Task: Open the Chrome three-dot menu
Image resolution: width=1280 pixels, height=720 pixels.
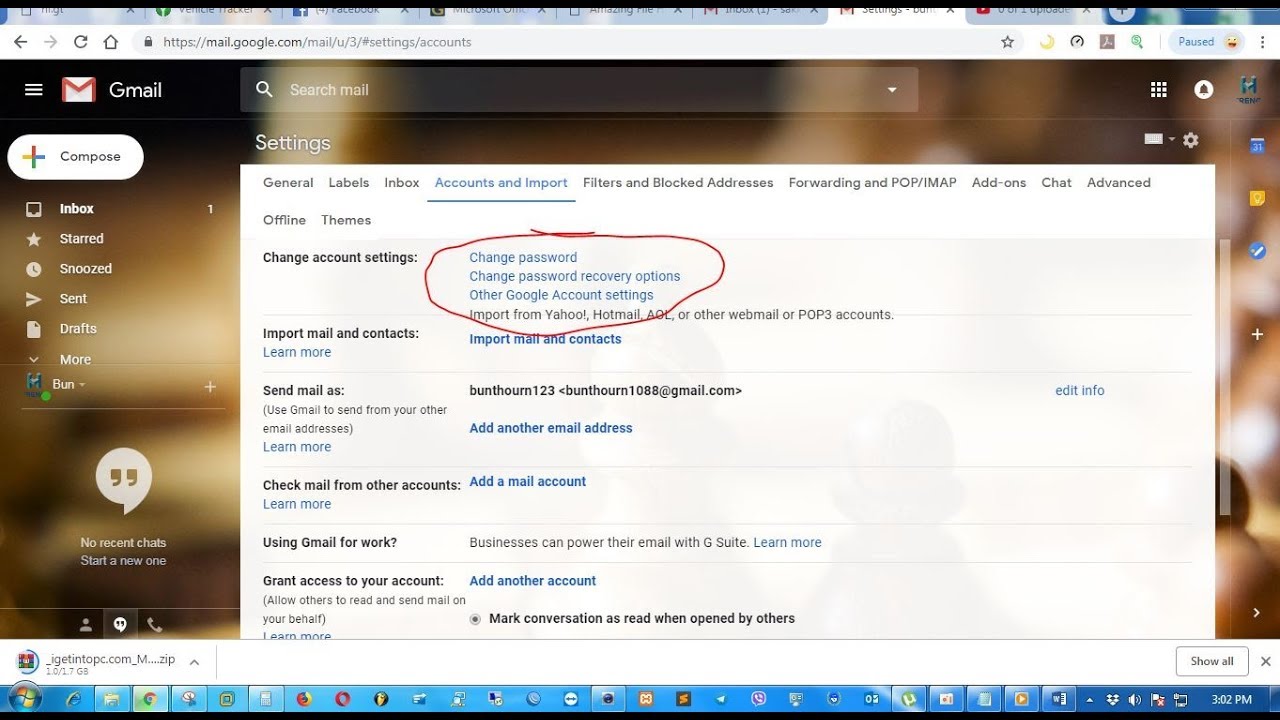Action: (x=1263, y=42)
